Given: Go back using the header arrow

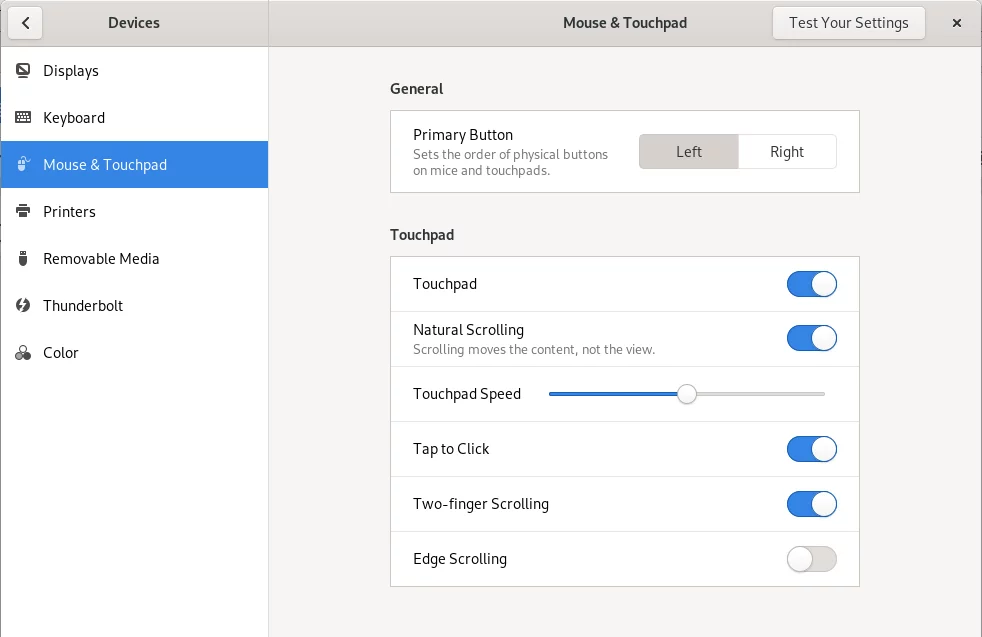Looking at the screenshot, I should point(25,23).
